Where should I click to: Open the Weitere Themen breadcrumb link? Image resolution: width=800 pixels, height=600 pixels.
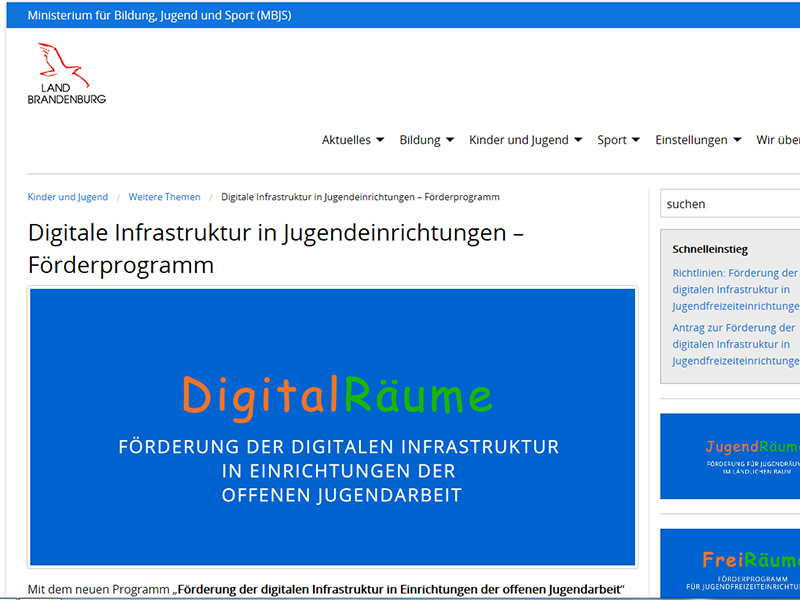pos(164,197)
